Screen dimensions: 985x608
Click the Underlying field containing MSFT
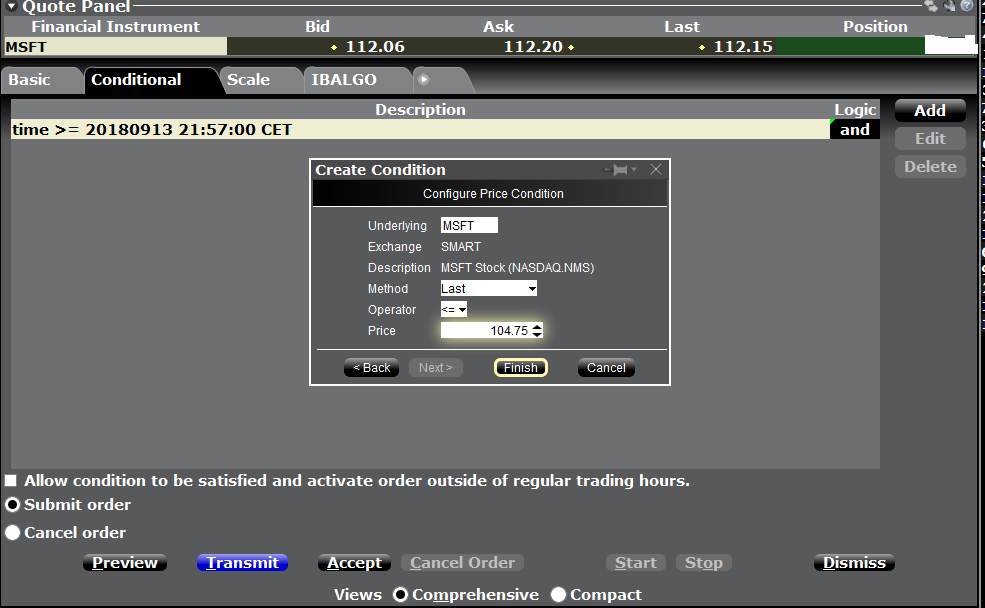point(469,225)
